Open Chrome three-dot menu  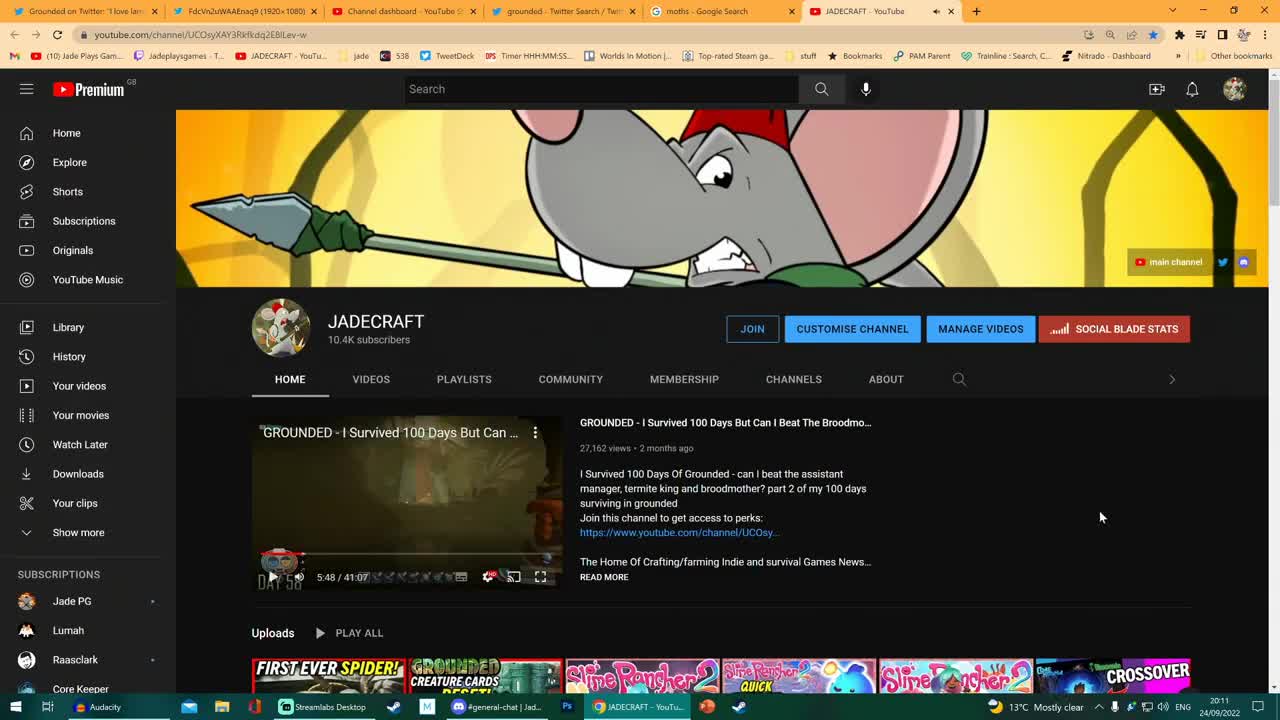tap(1264, 34)
